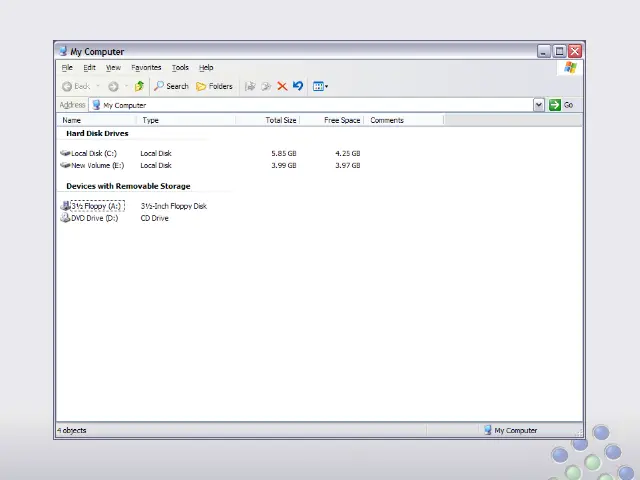Click the My Computer title bar icon
The image size is (640, 480).
(x=63, y=51)
